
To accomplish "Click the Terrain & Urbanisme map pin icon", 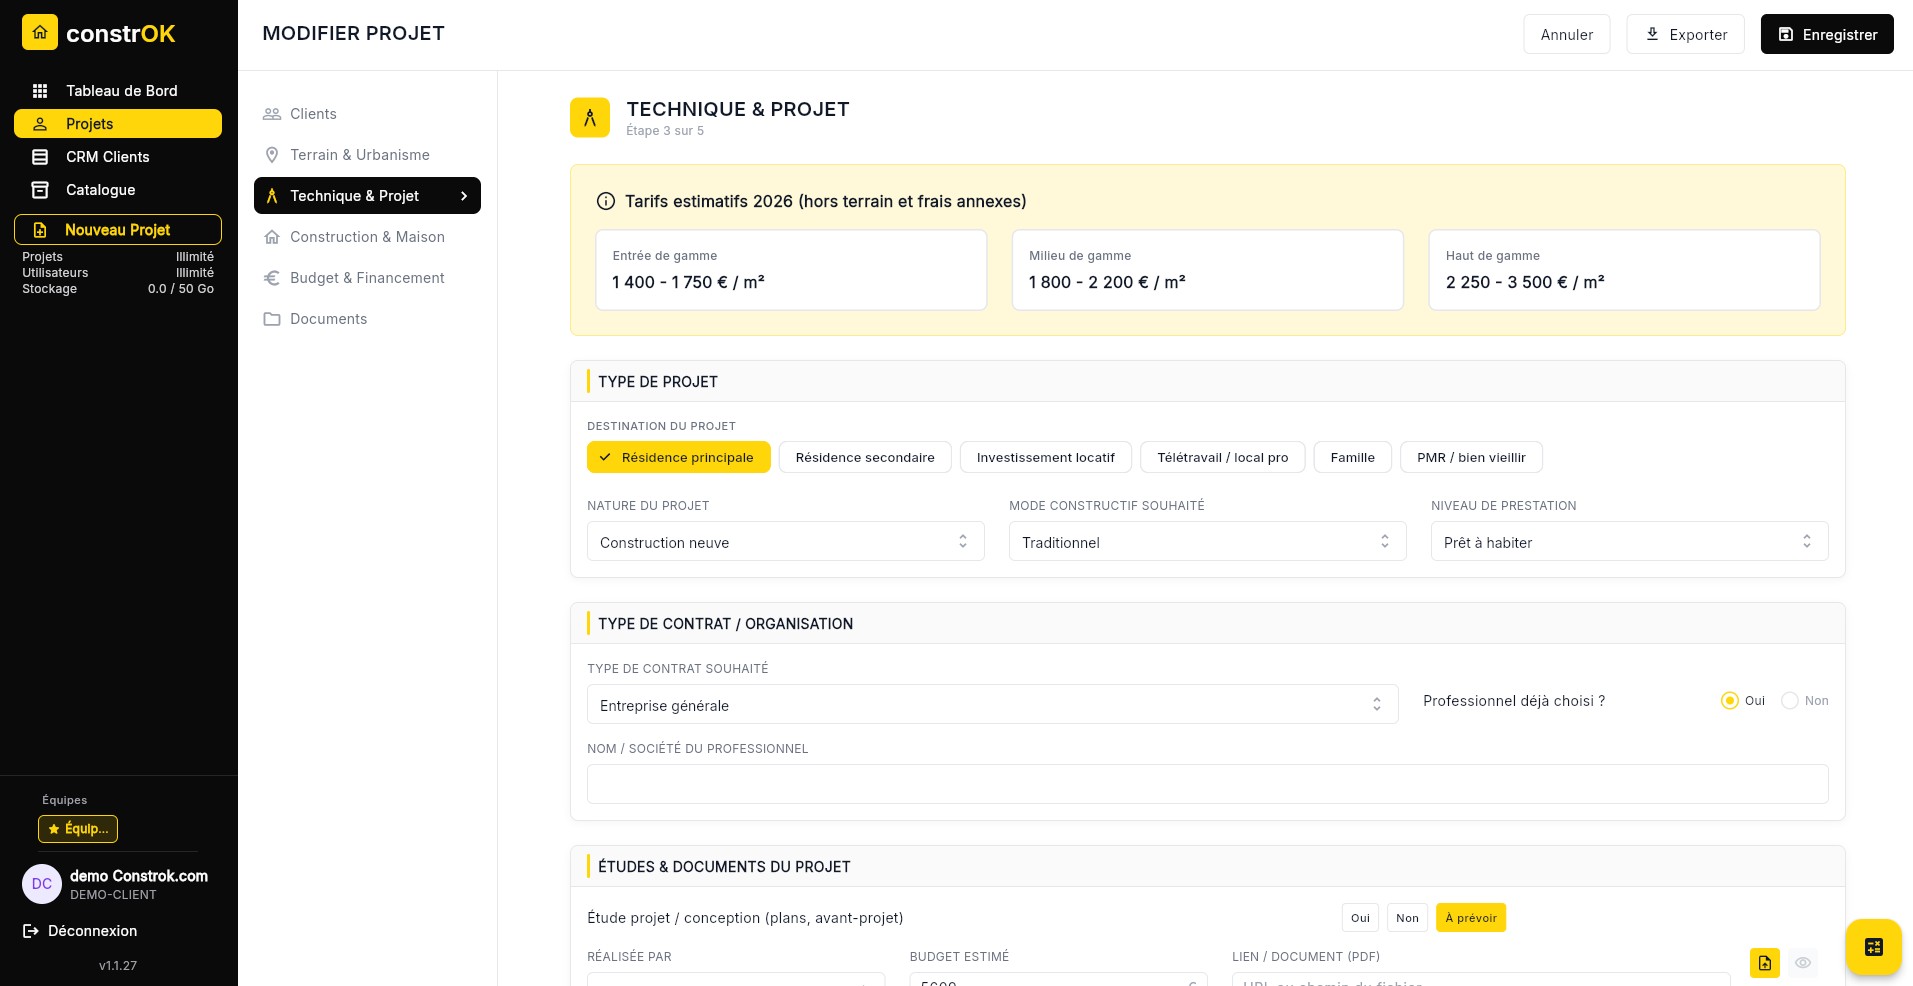I will tap(271, 154).
